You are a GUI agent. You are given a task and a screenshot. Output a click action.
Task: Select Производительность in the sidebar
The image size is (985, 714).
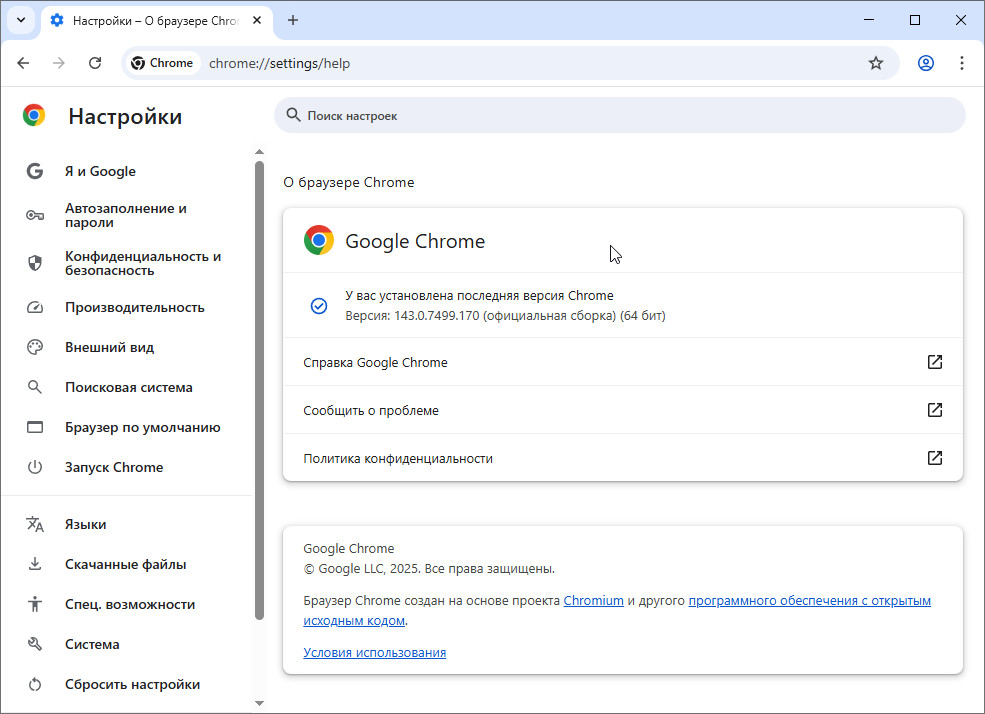(x=134, y=307)
